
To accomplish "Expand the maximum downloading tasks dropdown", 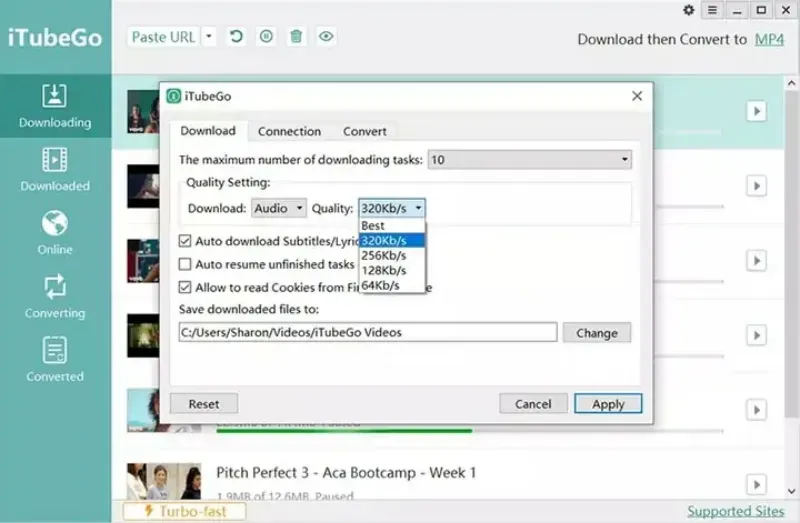I will (x=530, y=160).
